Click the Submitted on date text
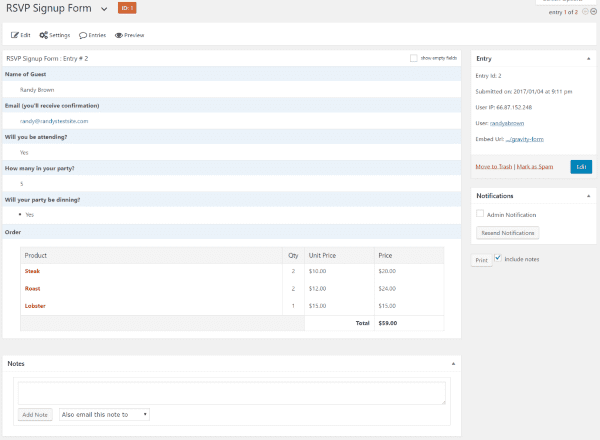 tap(523, 91)
